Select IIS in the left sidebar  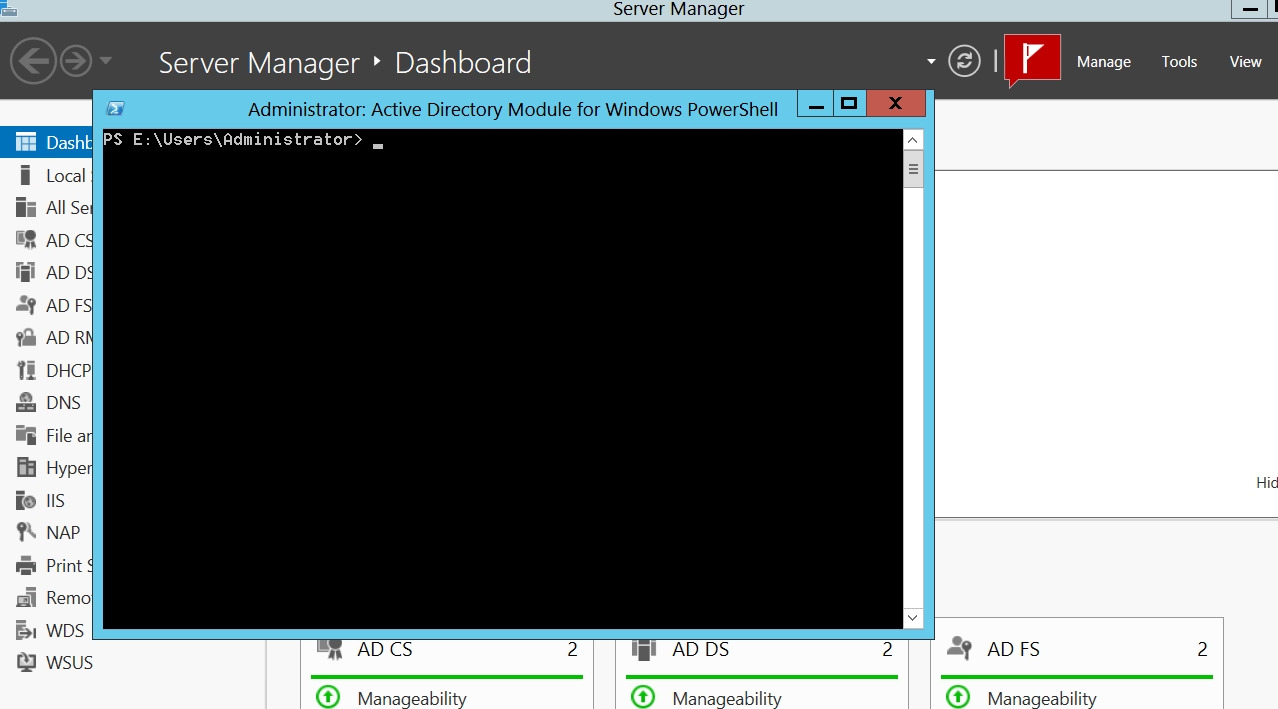(x=55, y=501)
